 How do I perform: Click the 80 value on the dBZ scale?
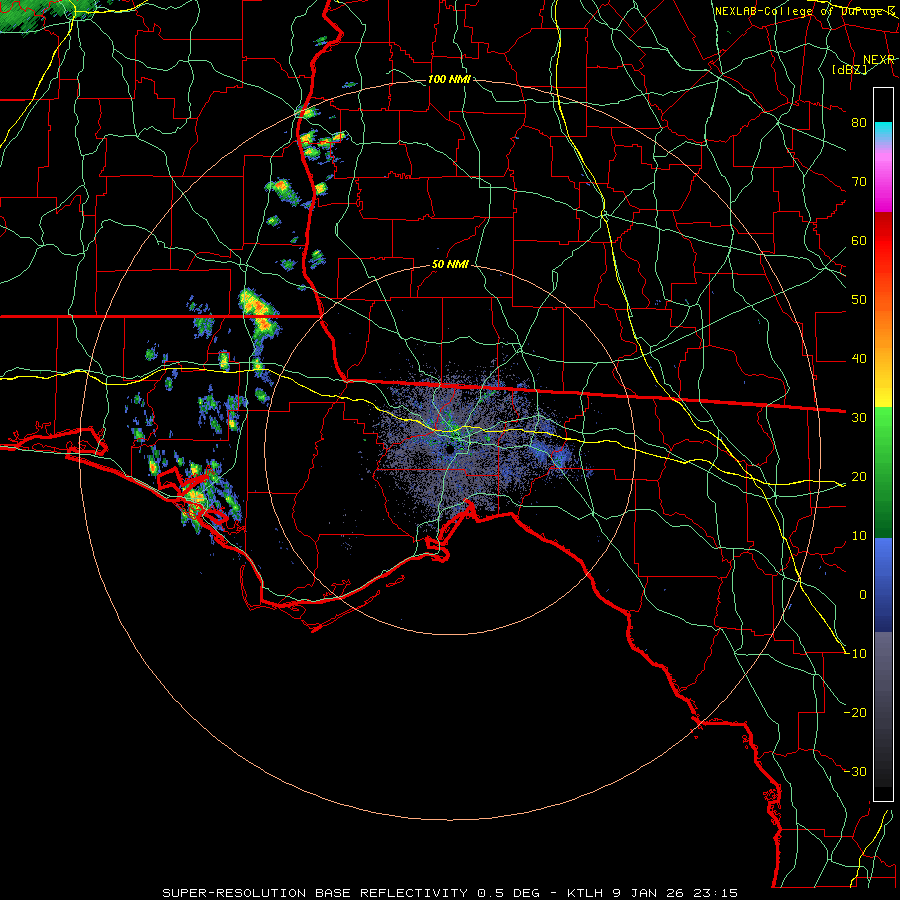click(859, 123)
